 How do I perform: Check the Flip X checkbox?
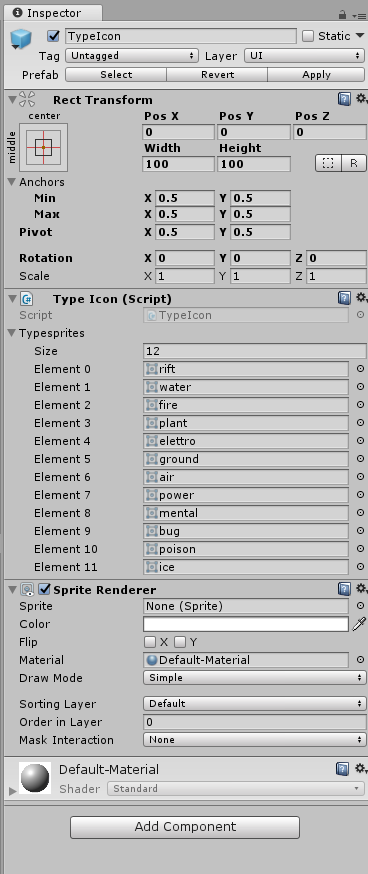[x=149, y=642]
